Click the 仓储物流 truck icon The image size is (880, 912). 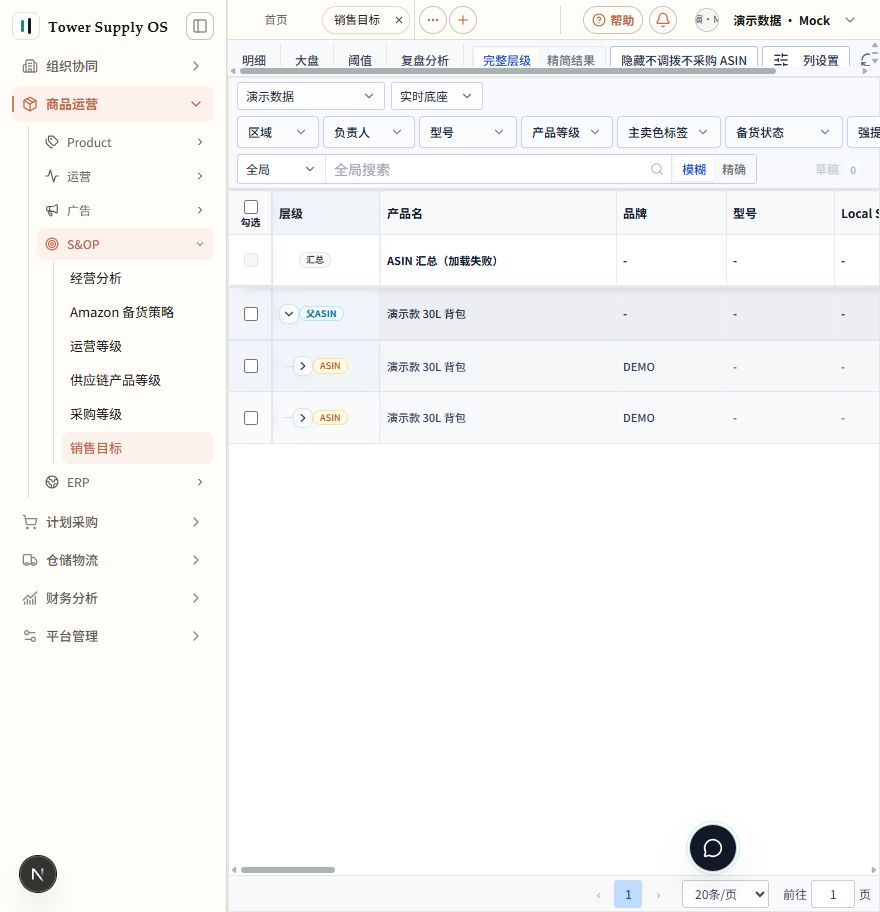(30, 560)
